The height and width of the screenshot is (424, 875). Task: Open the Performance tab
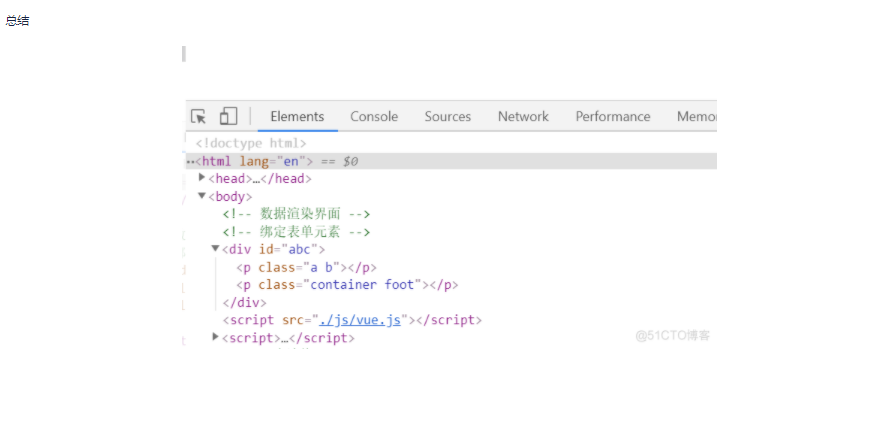tap(613, 116)
